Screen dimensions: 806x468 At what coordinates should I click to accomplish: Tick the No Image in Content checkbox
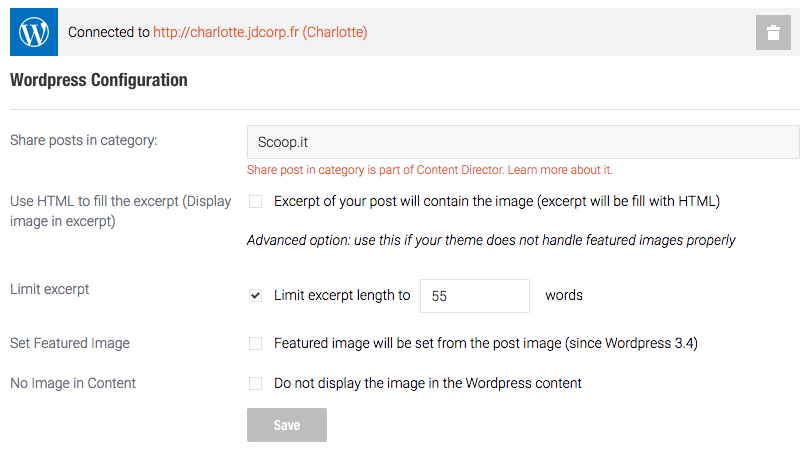[255, 384]
